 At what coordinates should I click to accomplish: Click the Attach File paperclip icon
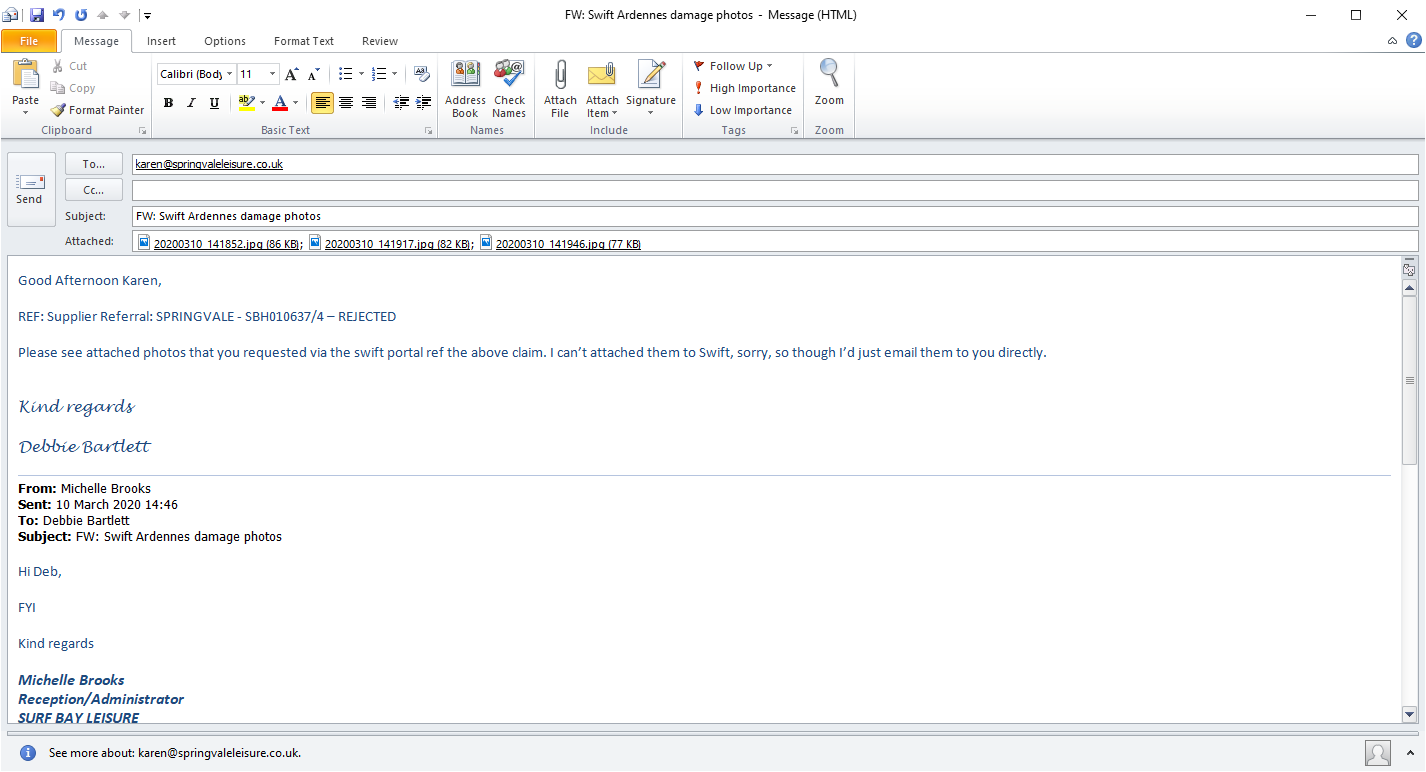point(560,76)
